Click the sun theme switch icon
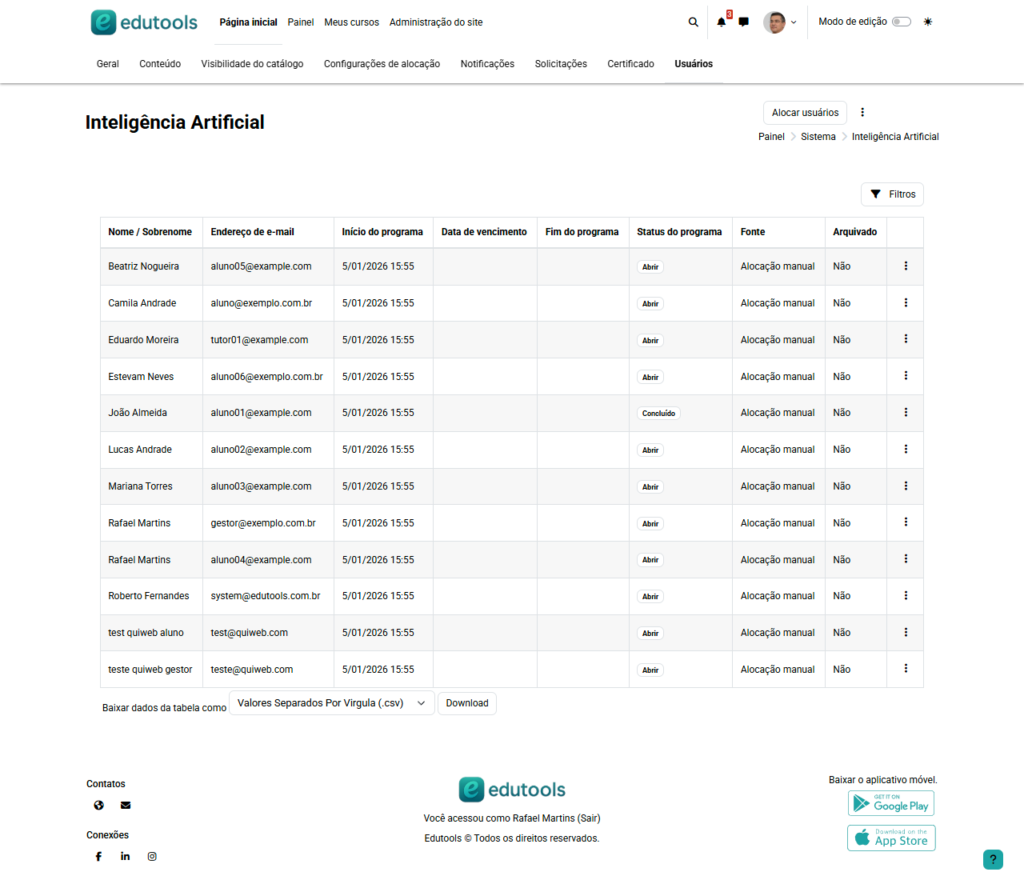The width and height of the screenshot is (1024, 880). [927, 22]
